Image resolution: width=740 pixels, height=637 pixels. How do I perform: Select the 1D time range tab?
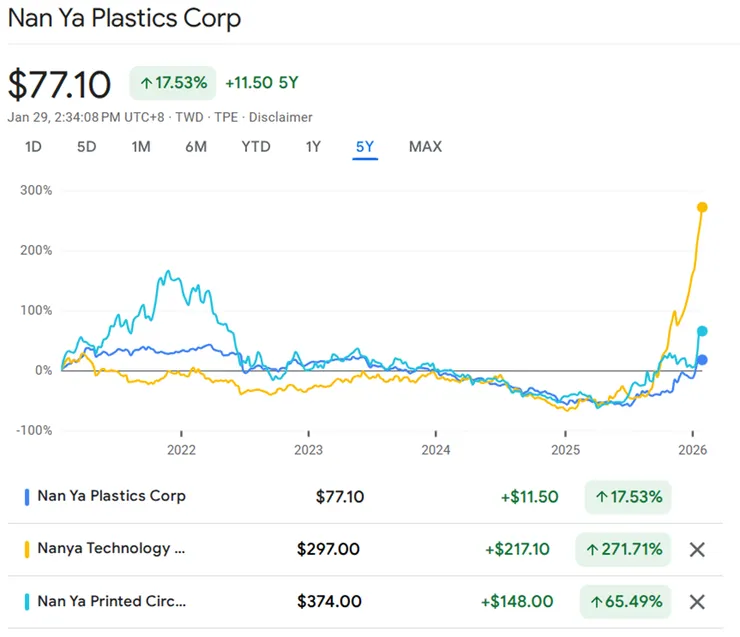pyautogui.click(x=33, y=147)
